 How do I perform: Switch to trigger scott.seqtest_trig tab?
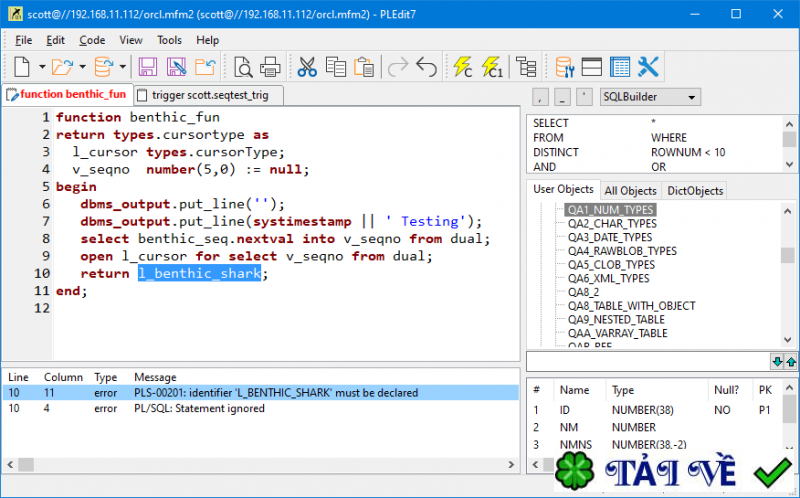point(209,95)
